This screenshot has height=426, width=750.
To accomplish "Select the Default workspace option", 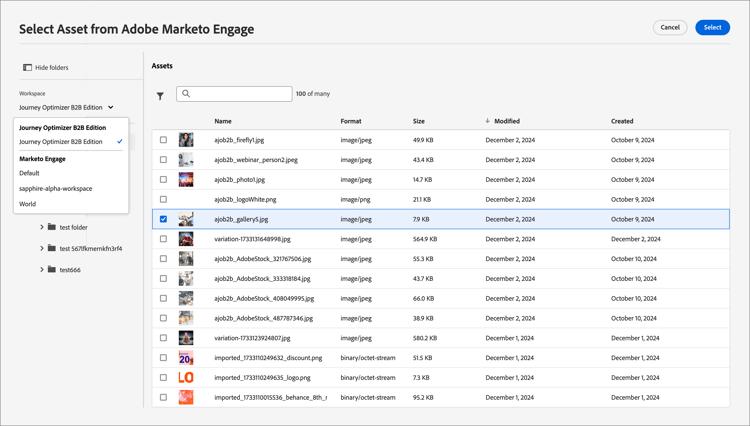I will click(30, 173).
